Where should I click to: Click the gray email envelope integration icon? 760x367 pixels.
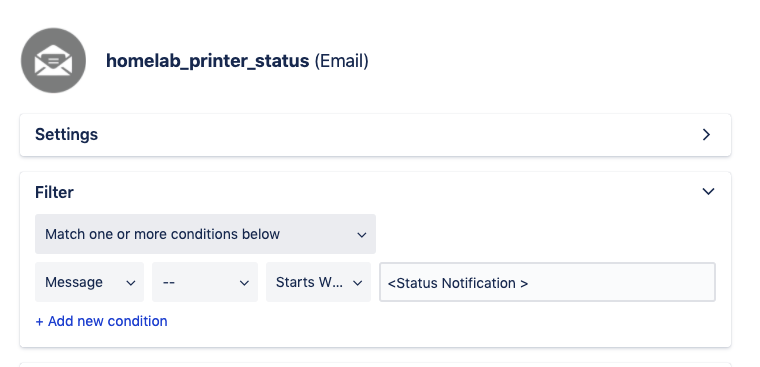click(53, 61)
